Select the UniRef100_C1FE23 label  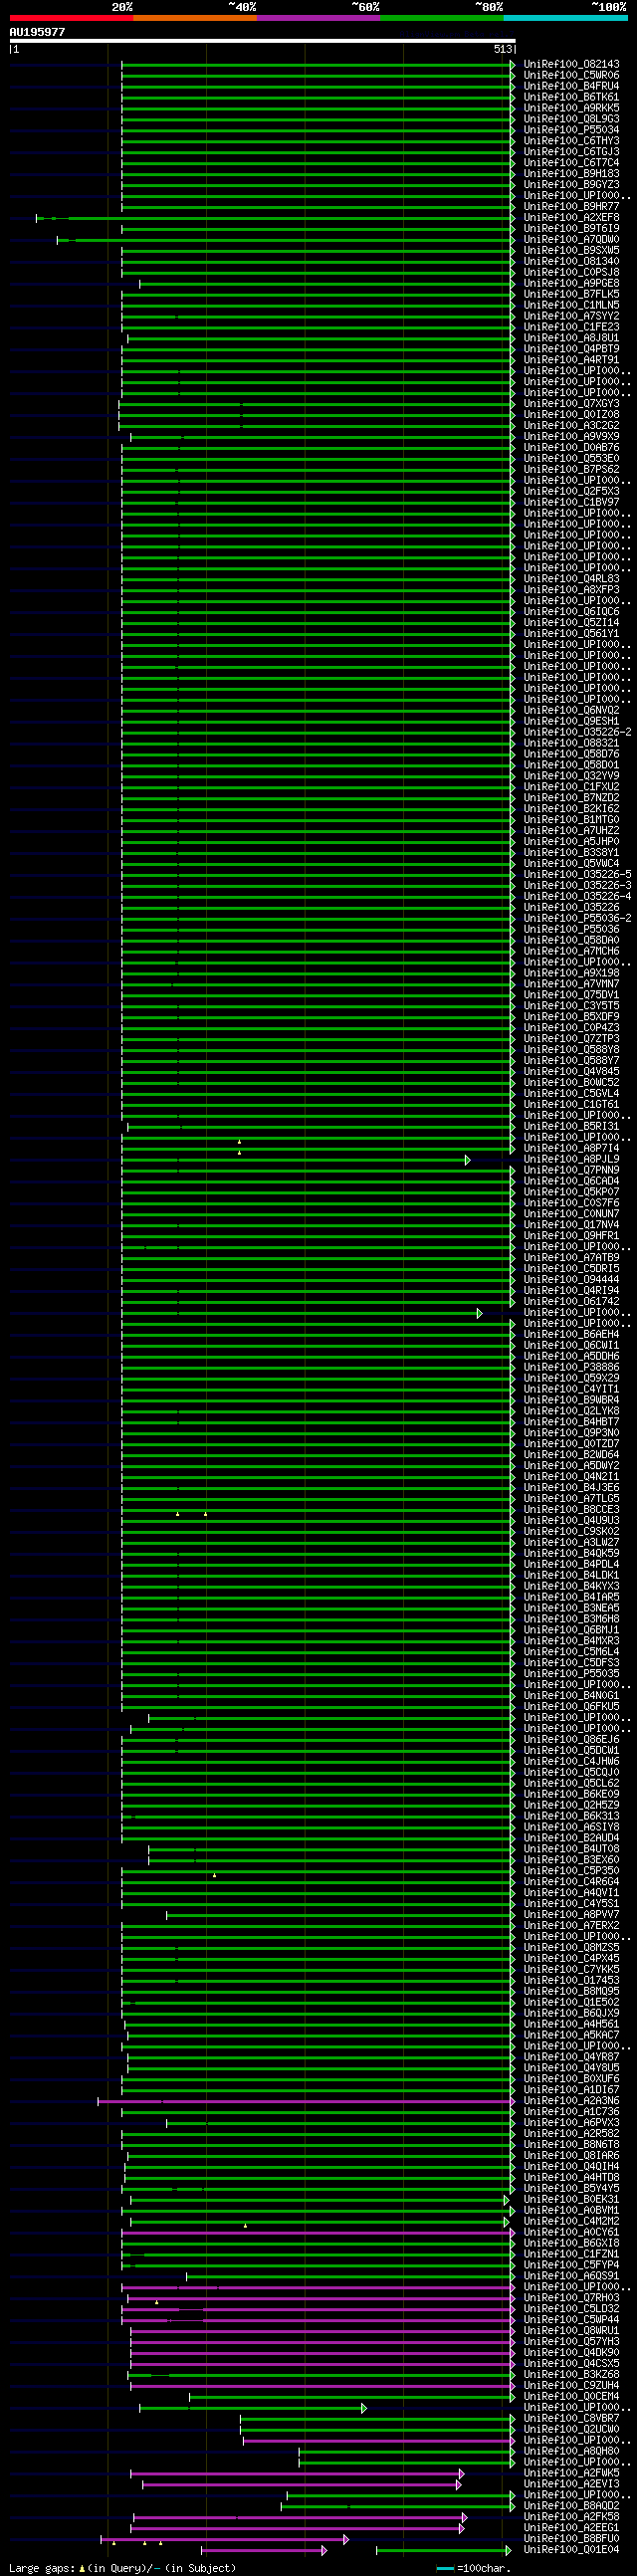coord(571,327)
